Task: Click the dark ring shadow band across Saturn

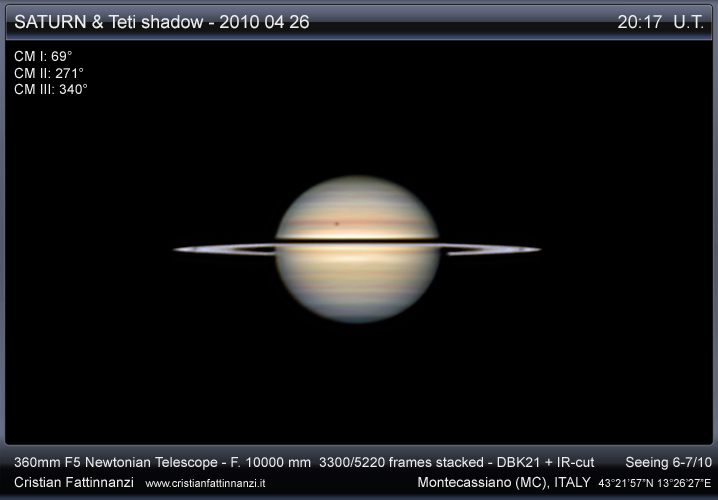Action: [x=356, y=241]
